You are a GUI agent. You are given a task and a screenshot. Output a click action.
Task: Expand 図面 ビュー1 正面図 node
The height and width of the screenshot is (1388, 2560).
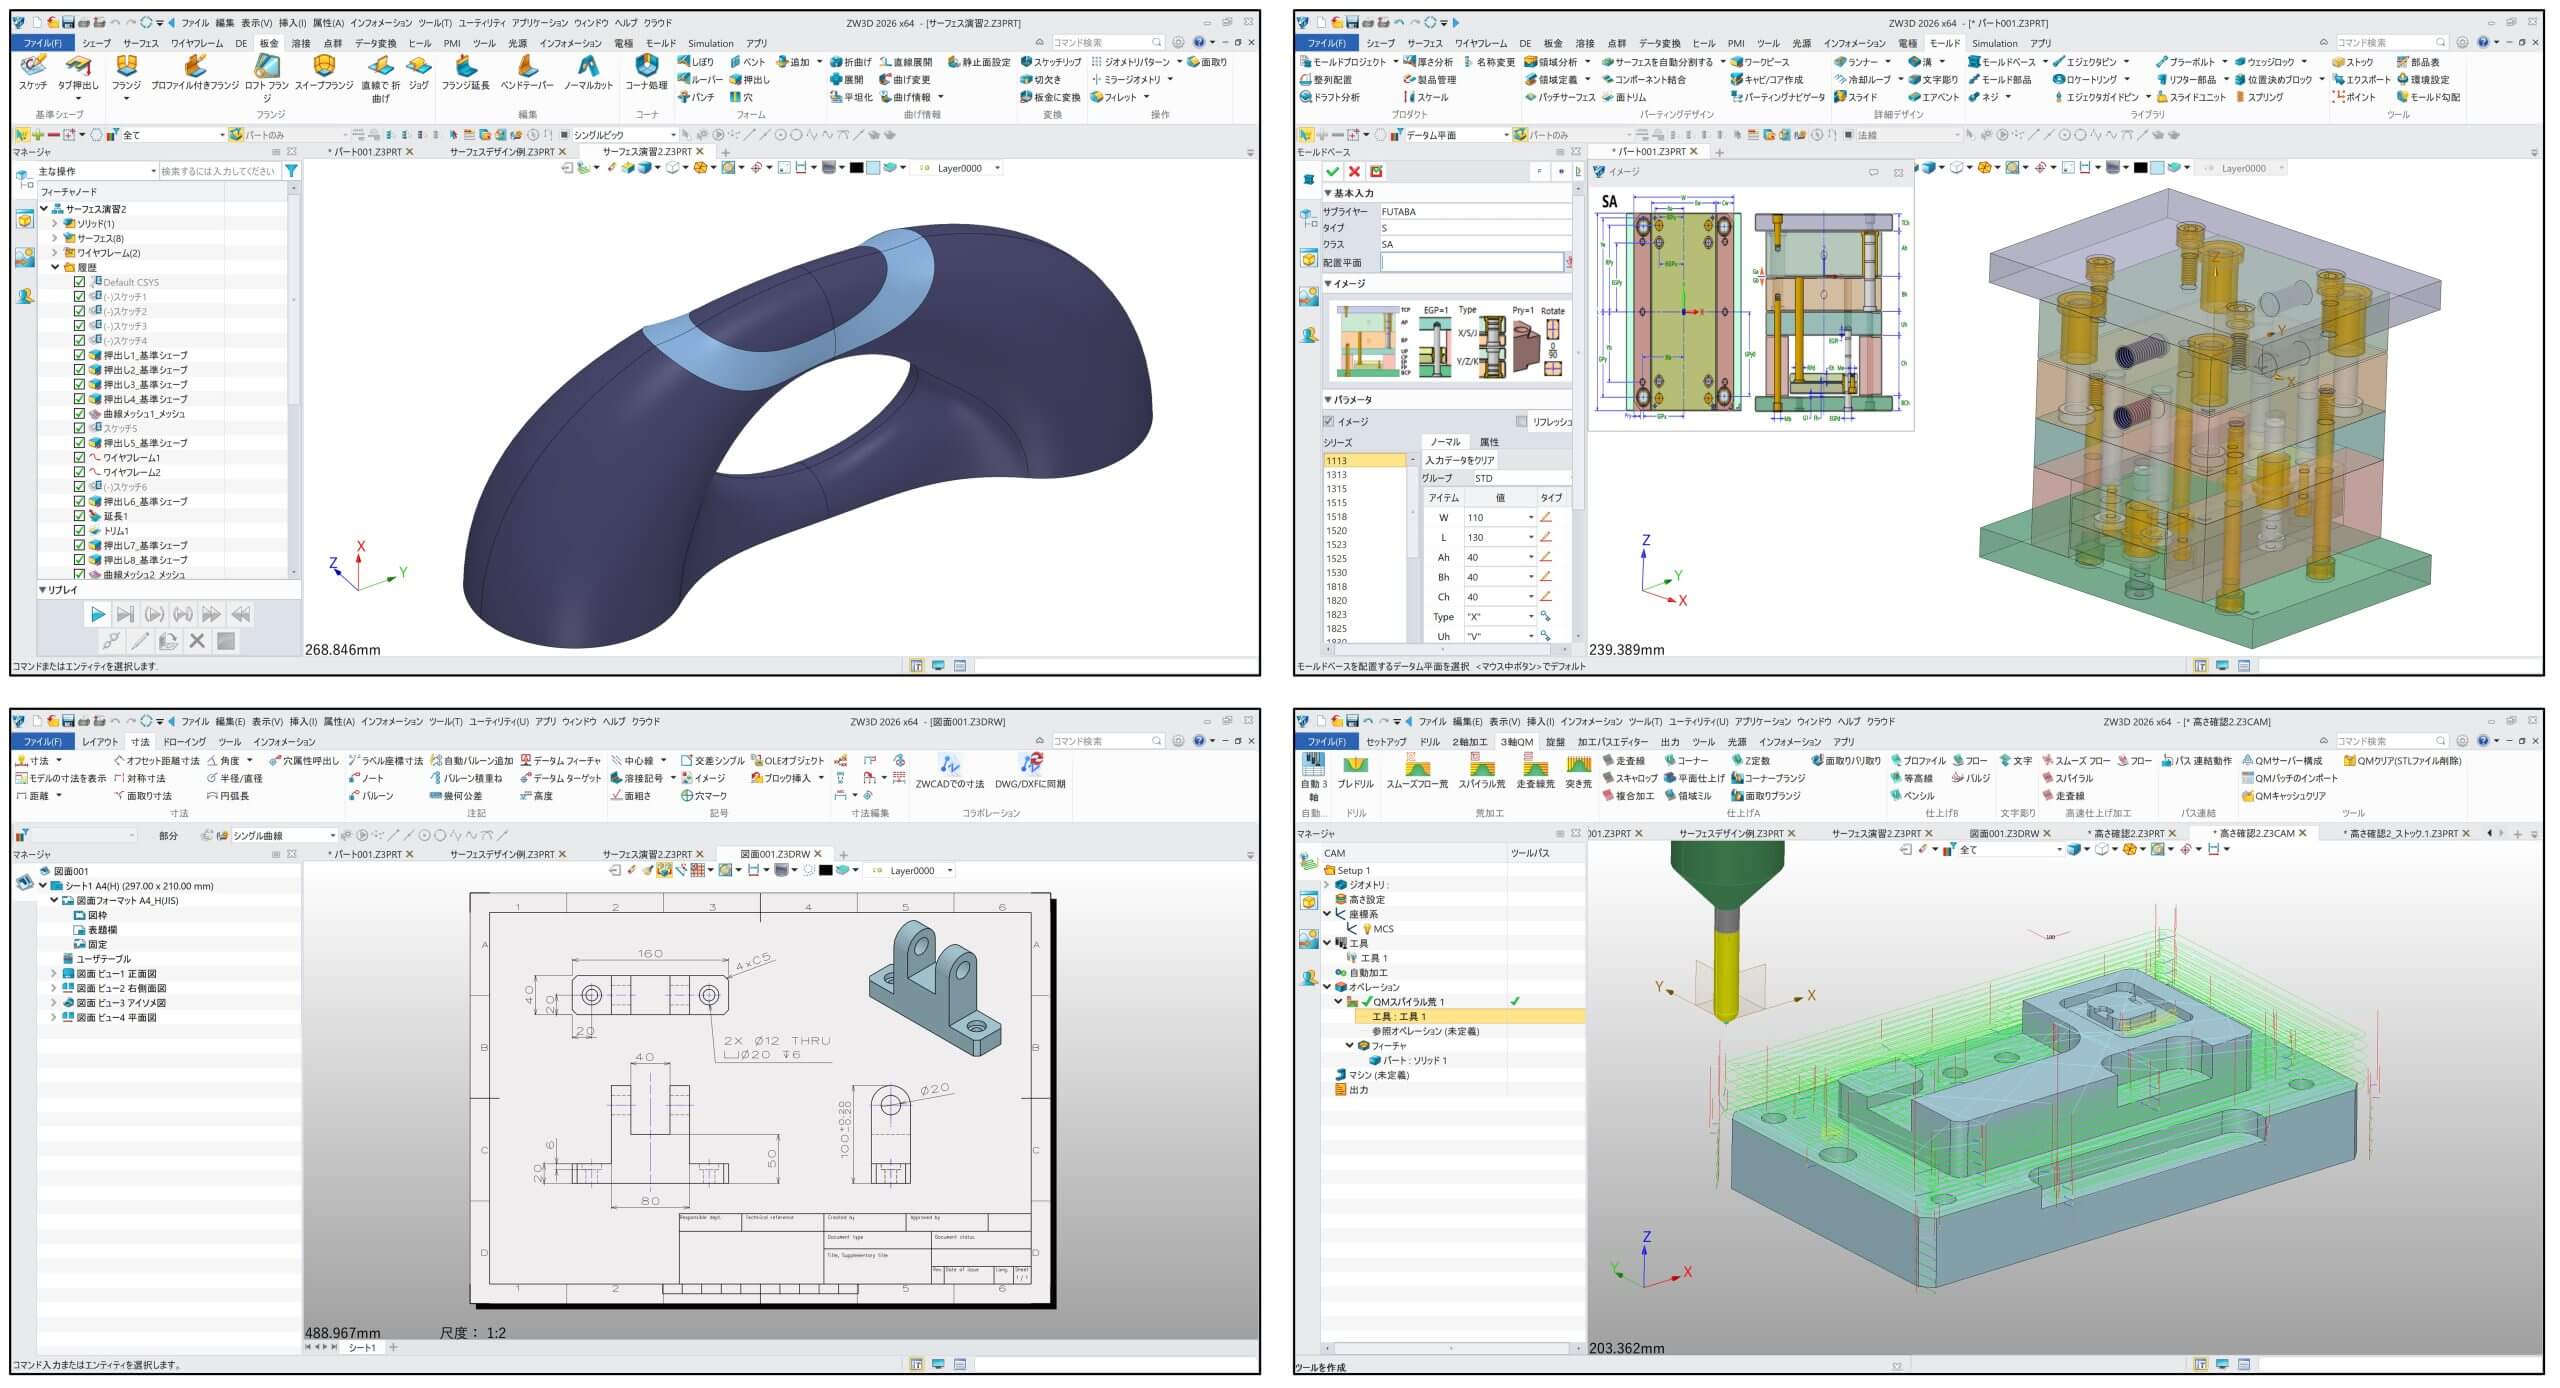coord(54,974)
